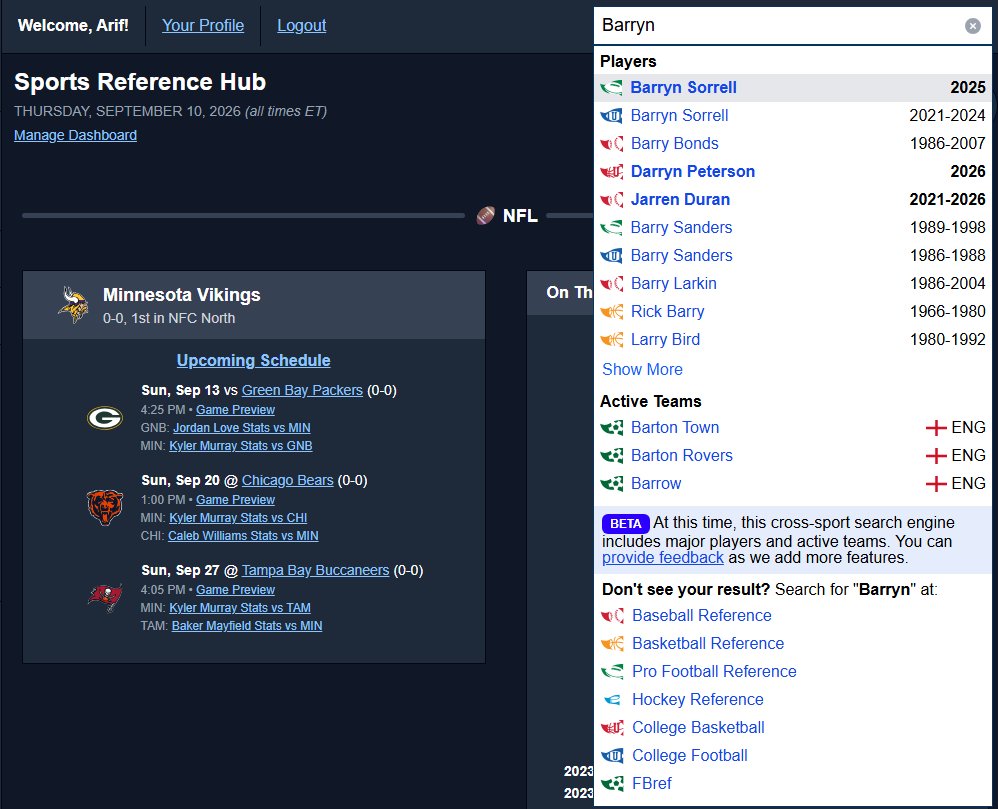998x809 pixels.
Task: Select Barryn Sorrell 2021-2024 search result
Action: 792,116
